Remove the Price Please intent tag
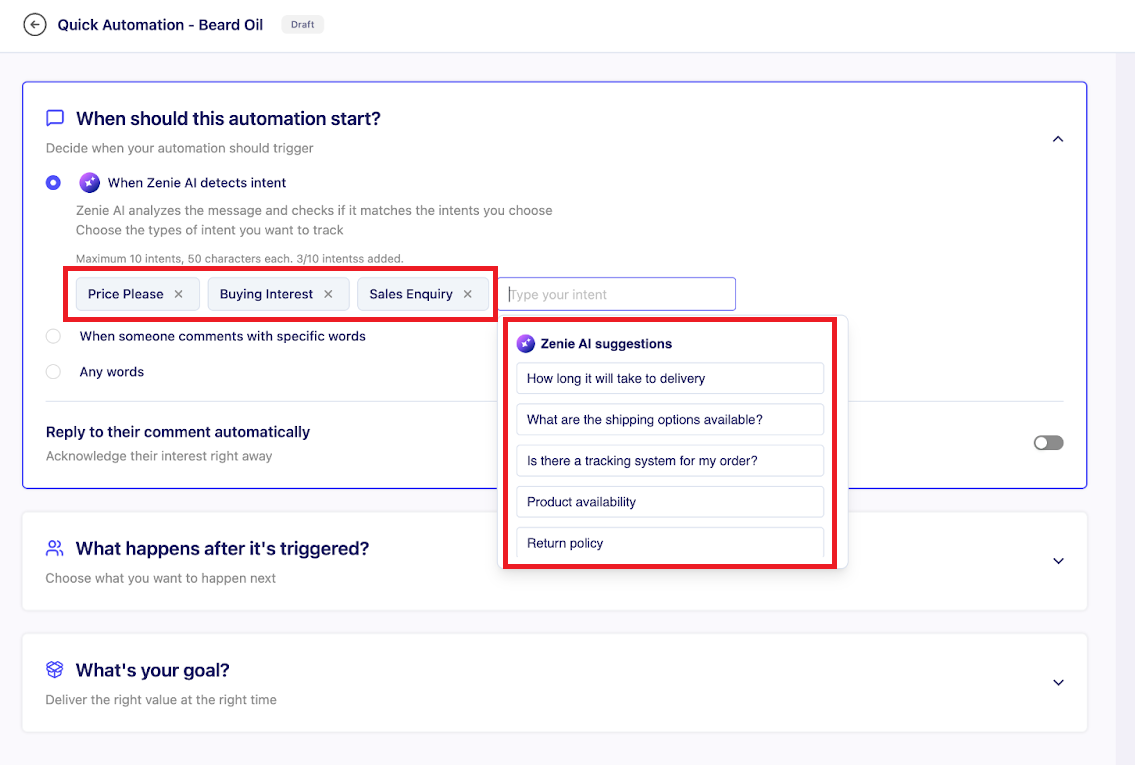 [179, 294]
